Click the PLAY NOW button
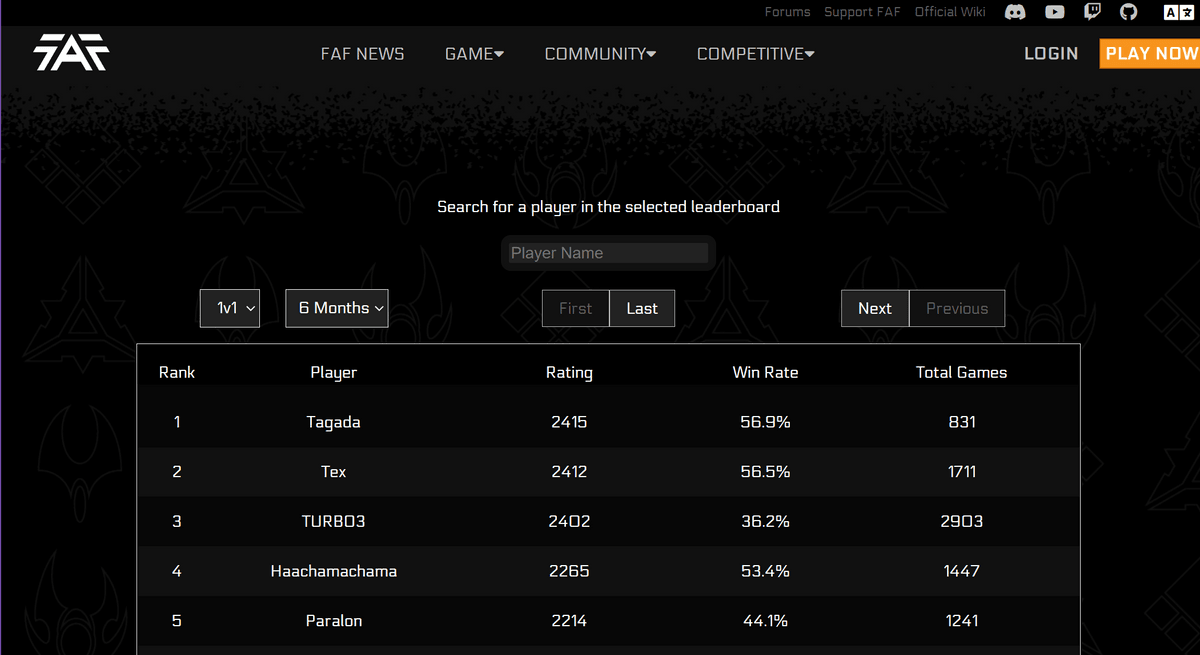1200x655 pixels. point(1150,54)
